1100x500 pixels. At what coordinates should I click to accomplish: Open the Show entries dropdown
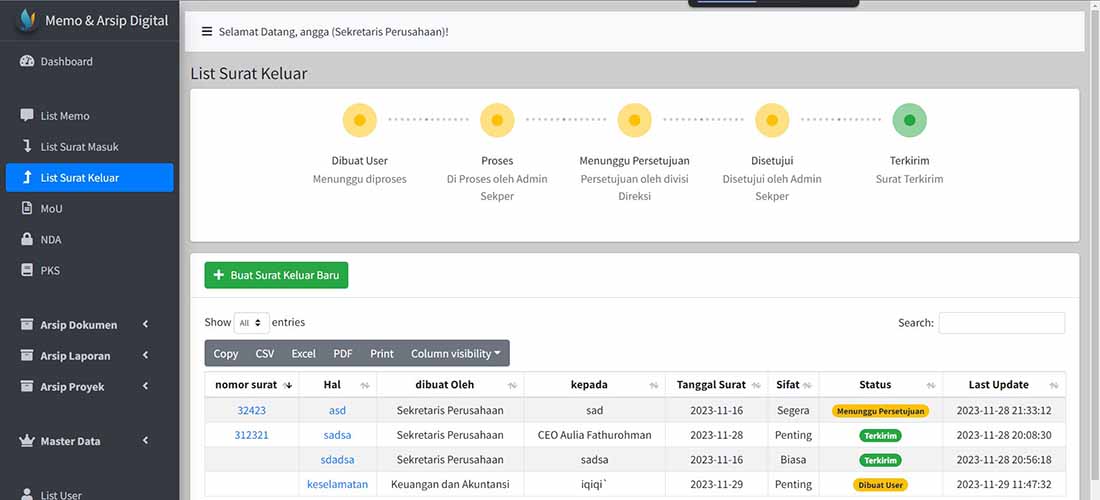[251, 323]
